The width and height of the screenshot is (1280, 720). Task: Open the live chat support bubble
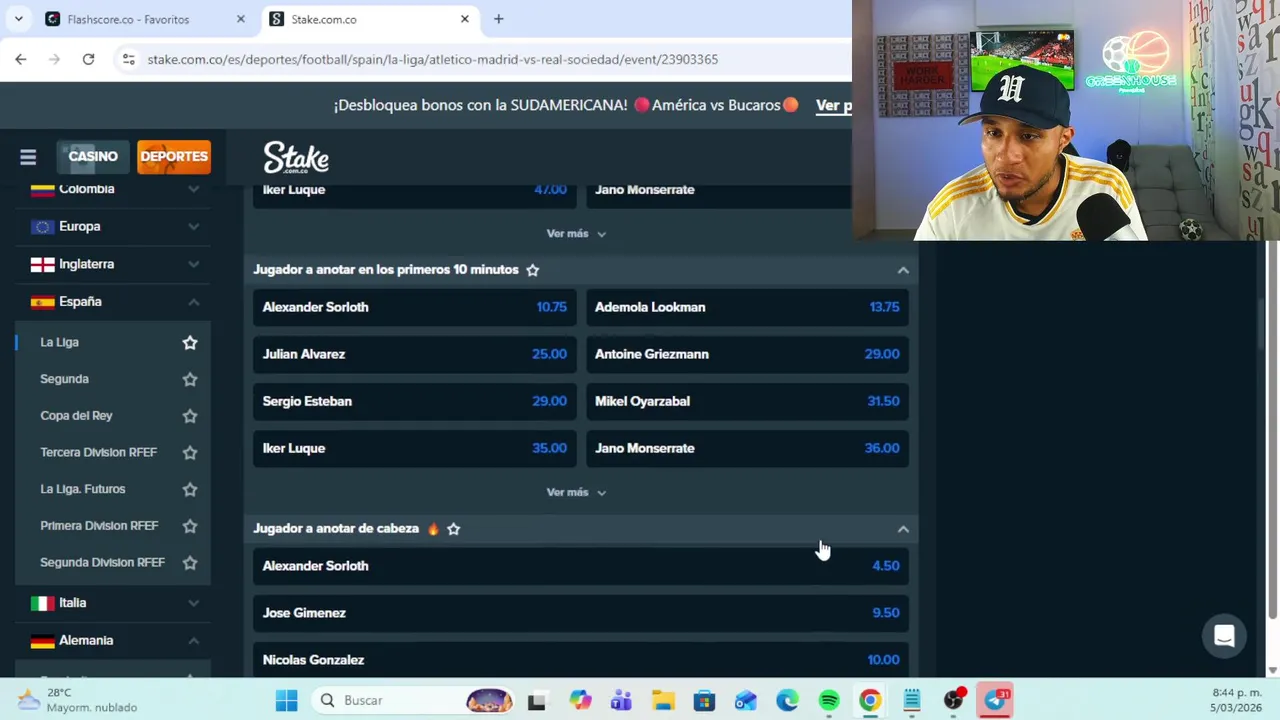(x=1224, y=636)
